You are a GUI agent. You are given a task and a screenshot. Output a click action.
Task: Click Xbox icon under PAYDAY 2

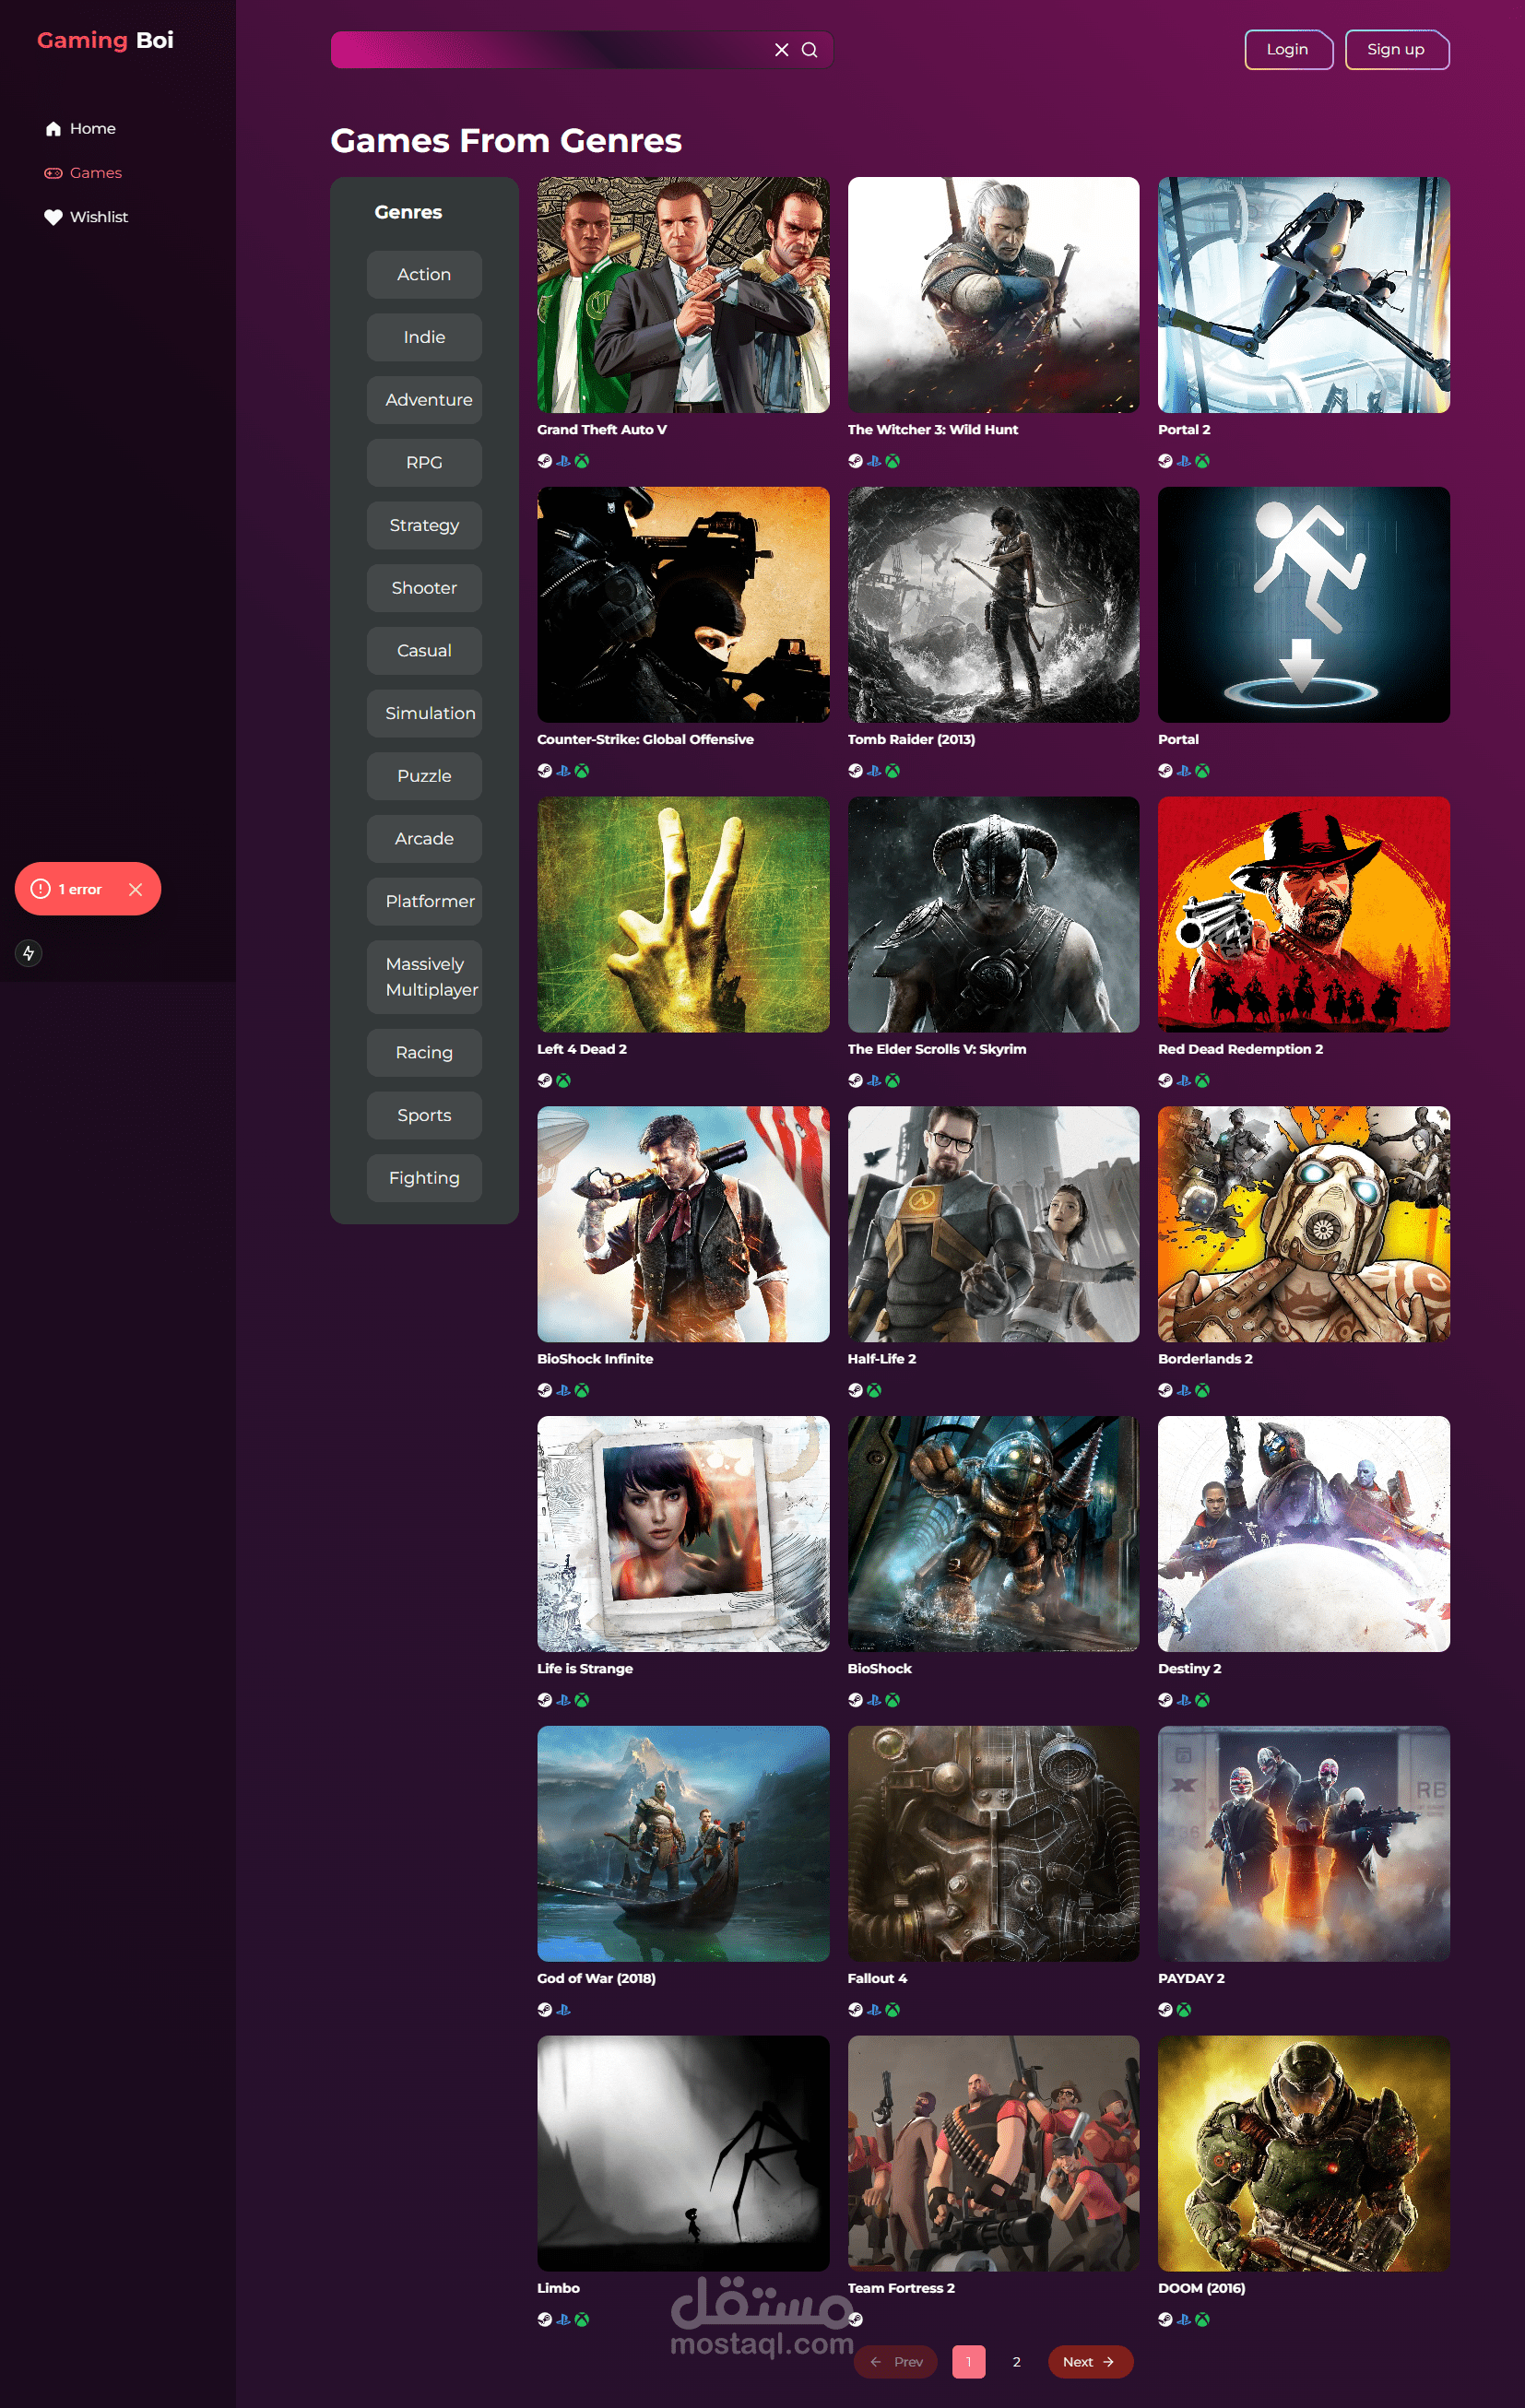tap(1184, 2010)
